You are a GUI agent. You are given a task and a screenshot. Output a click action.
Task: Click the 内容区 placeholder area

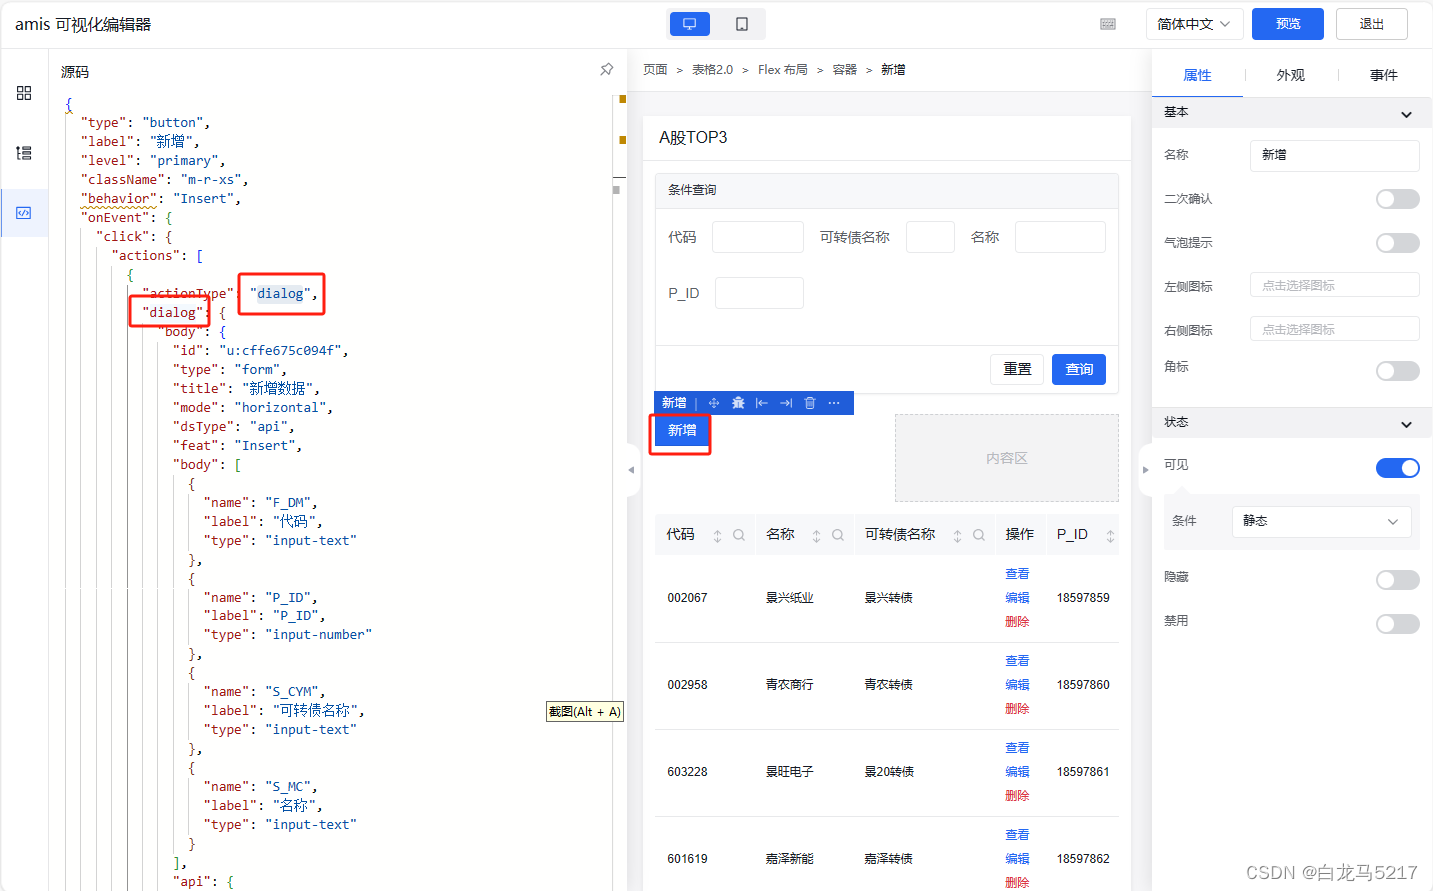click(1006, 458)
